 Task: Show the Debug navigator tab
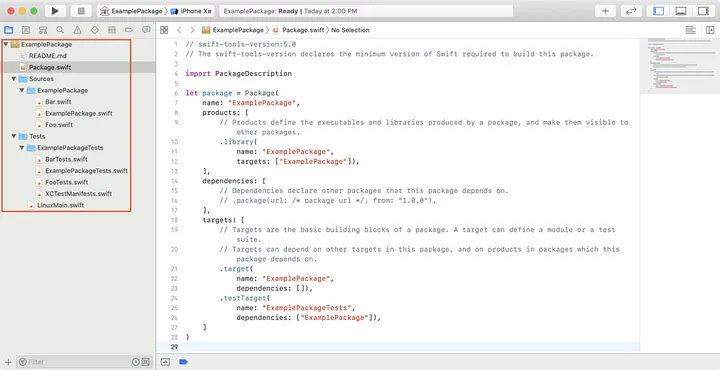tap(112, 30)
